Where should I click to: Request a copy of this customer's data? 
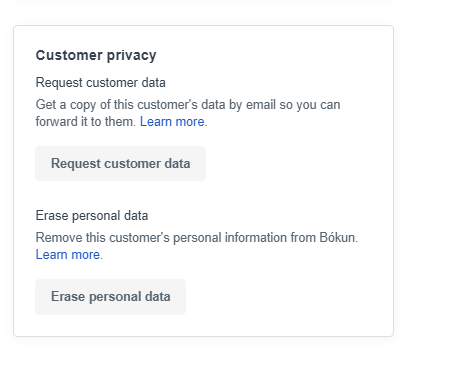120,163
